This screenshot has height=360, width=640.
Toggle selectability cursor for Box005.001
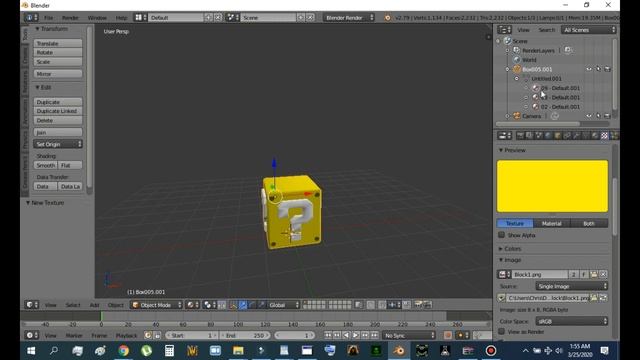coord(598,69)
